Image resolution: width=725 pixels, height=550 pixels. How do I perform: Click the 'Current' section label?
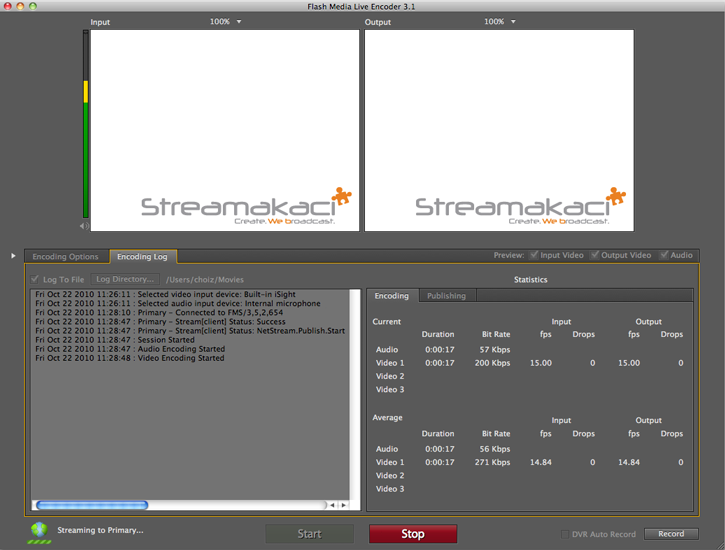387,322
